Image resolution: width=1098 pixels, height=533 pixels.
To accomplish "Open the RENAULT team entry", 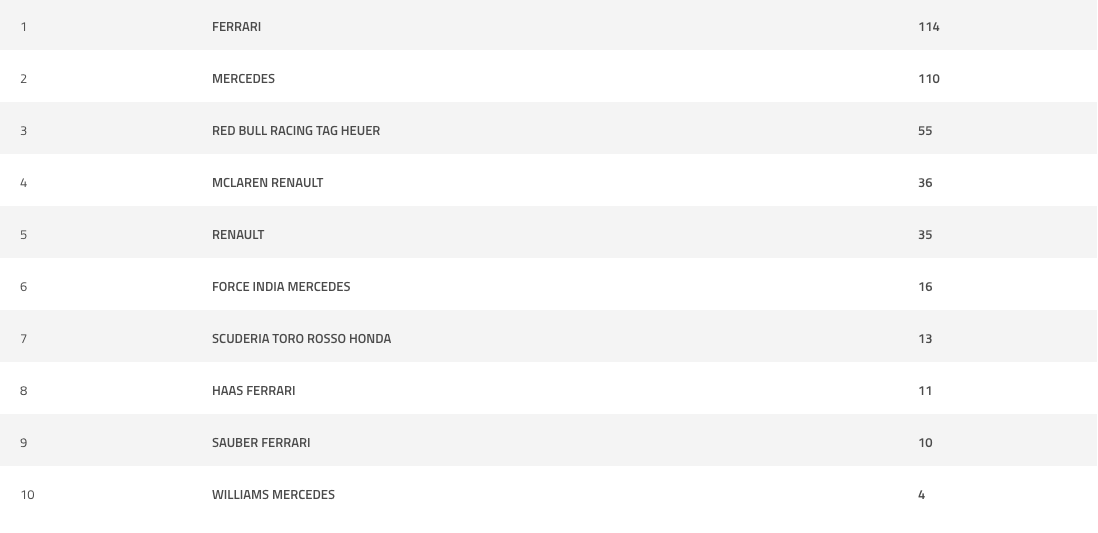I will click(237, 235).
